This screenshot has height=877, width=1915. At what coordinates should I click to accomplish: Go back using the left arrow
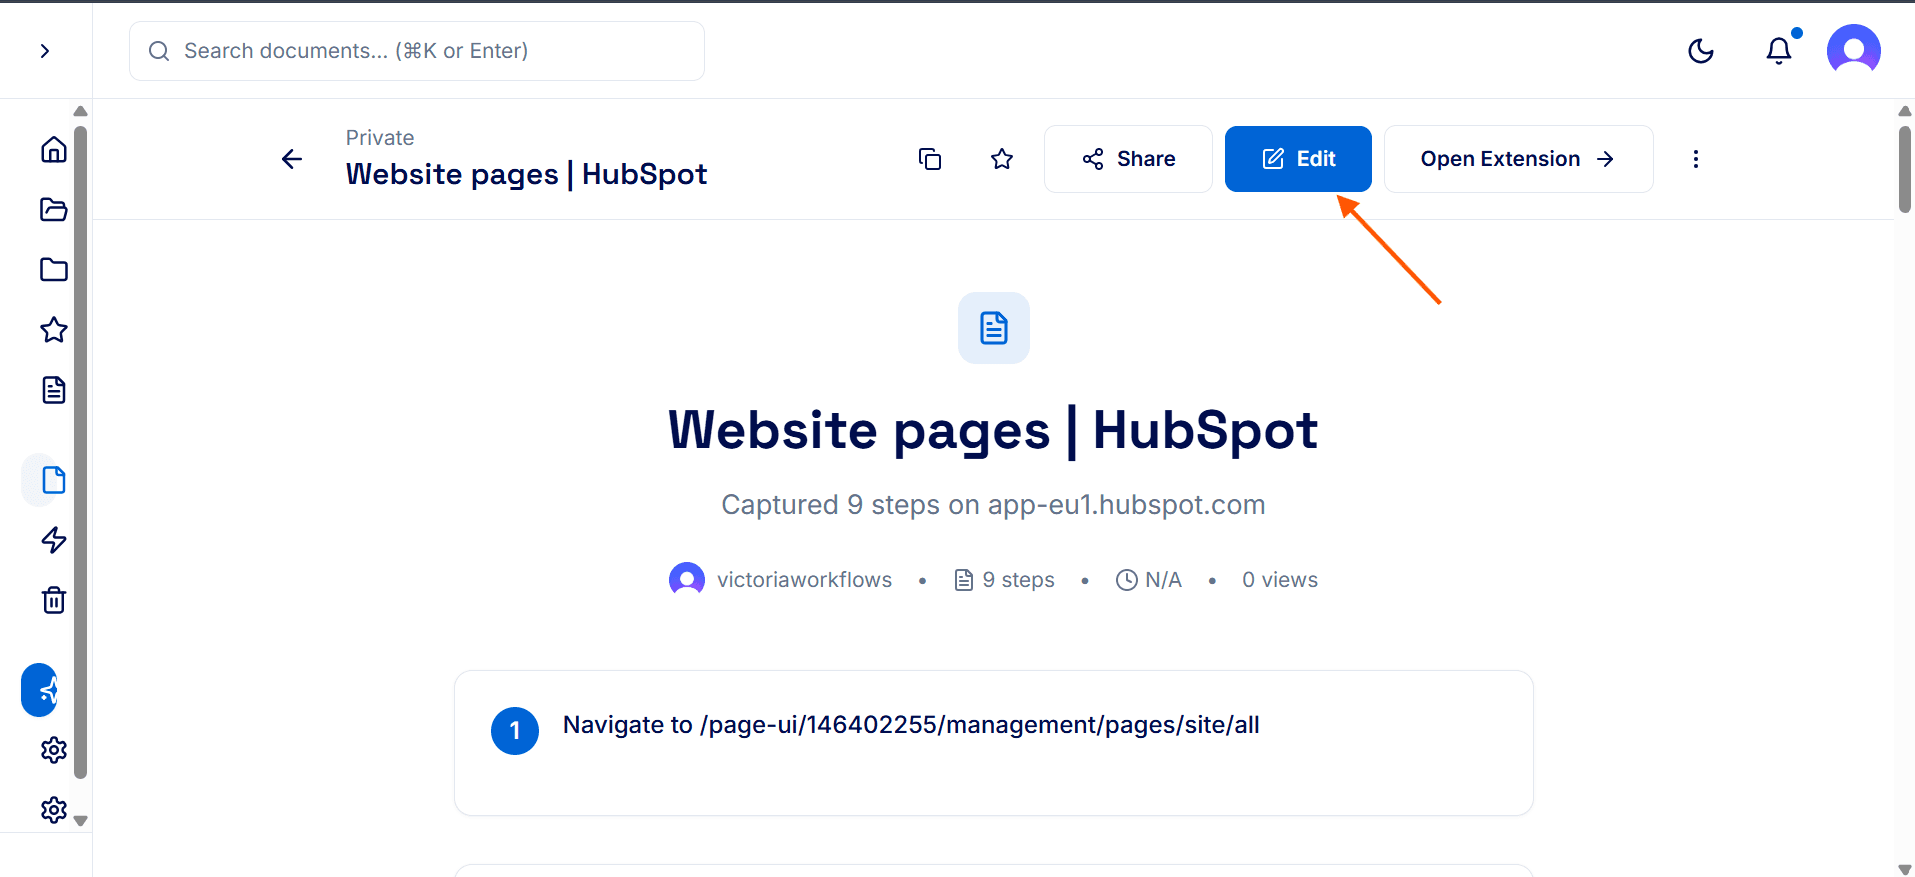pyautogui.click(x=292, y=159)
